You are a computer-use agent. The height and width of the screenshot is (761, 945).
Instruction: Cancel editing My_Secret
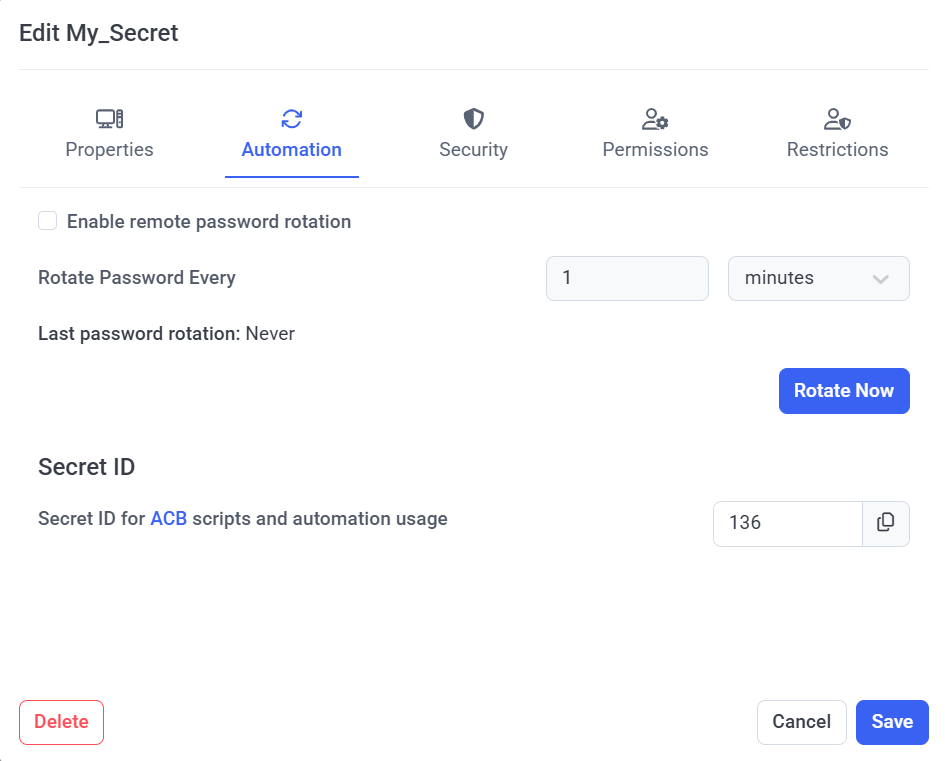tap(801, 722)
